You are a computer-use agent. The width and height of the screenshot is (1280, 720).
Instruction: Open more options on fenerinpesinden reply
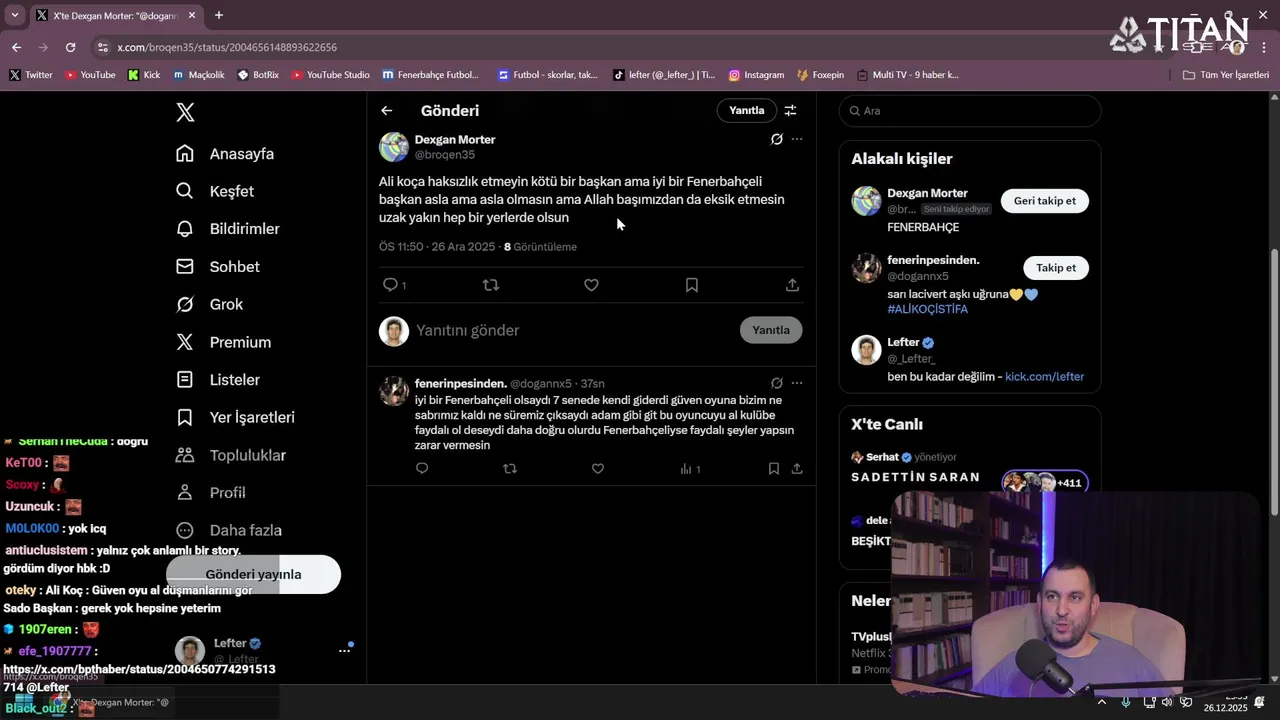tap(797, 383)
